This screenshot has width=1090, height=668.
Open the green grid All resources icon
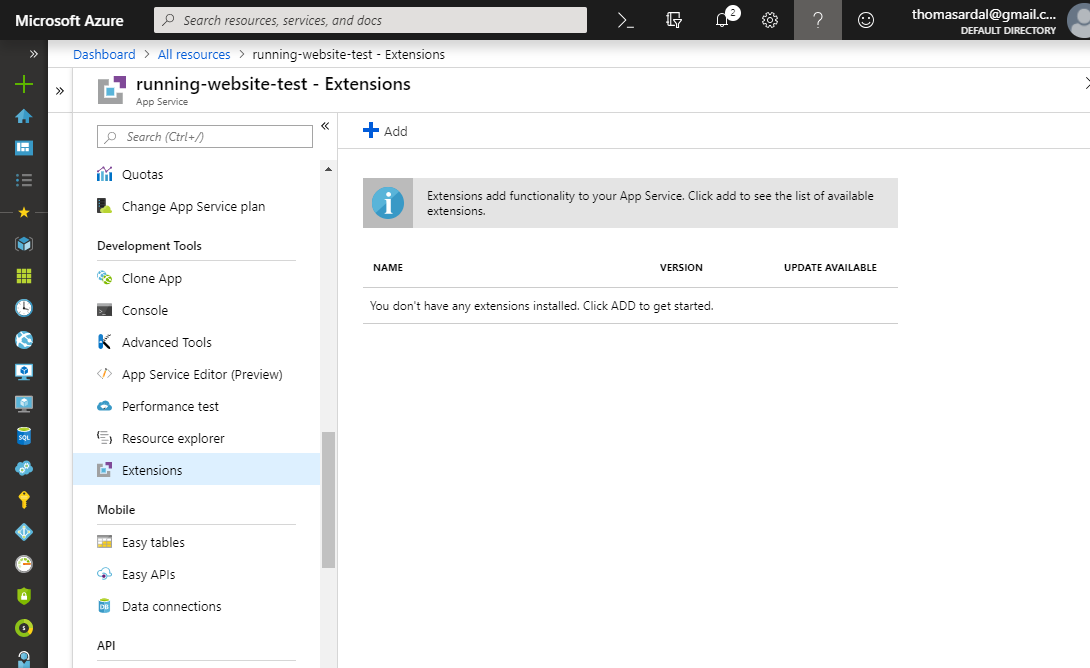[x=24, y=276]
